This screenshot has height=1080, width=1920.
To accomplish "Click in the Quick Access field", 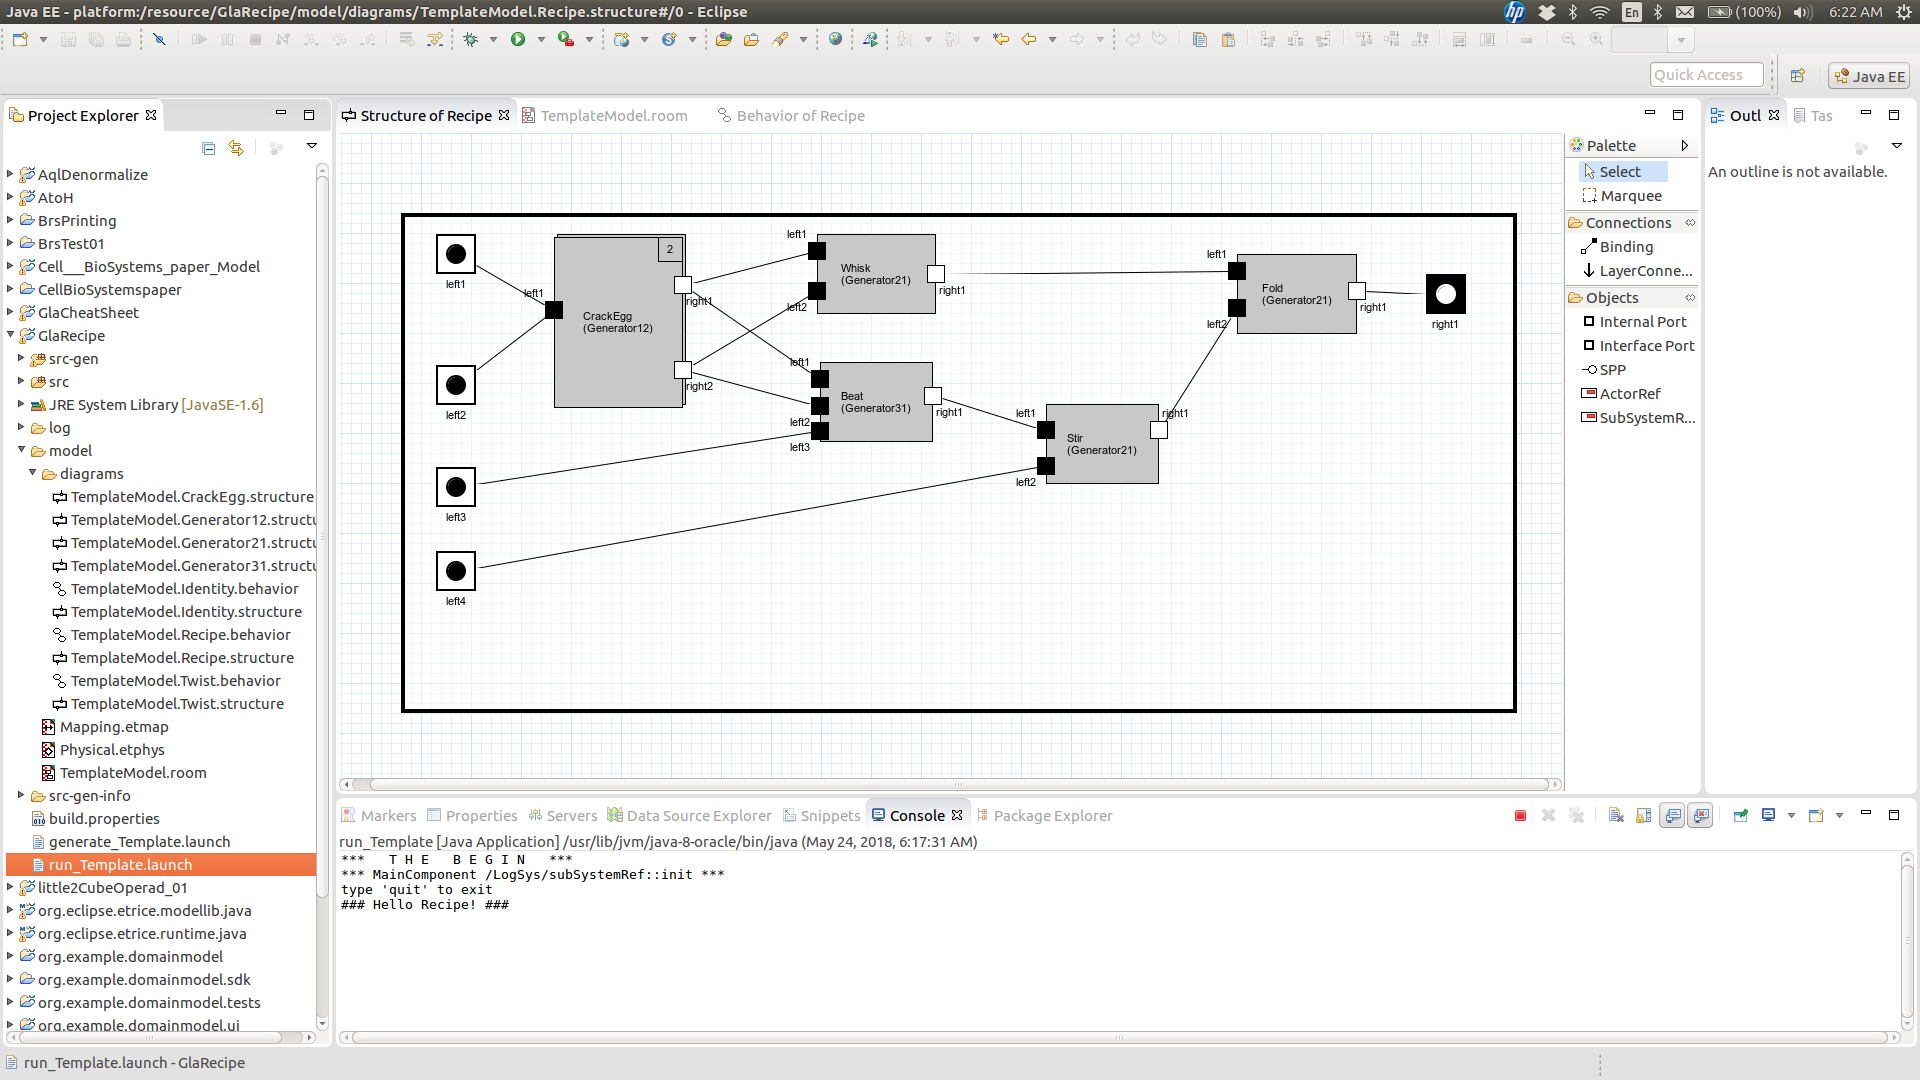I will pyautogui.click(x=1705, y=75).
